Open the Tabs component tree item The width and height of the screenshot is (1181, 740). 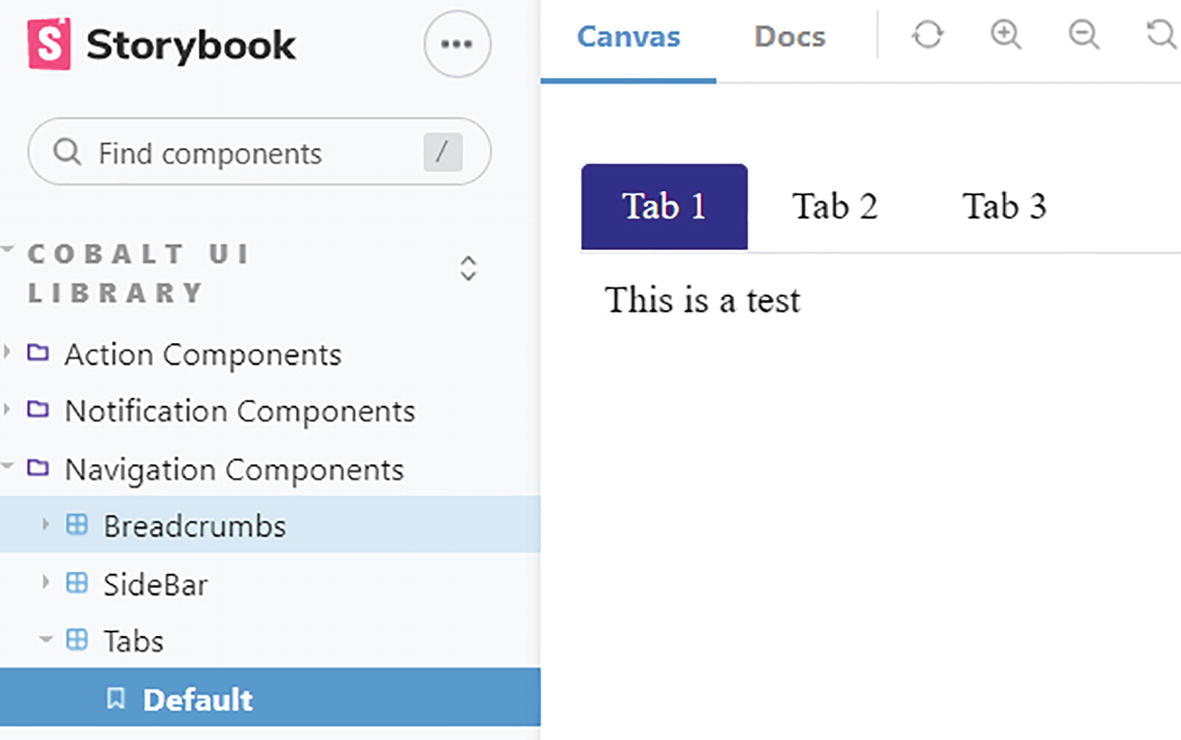click(133, 641)
